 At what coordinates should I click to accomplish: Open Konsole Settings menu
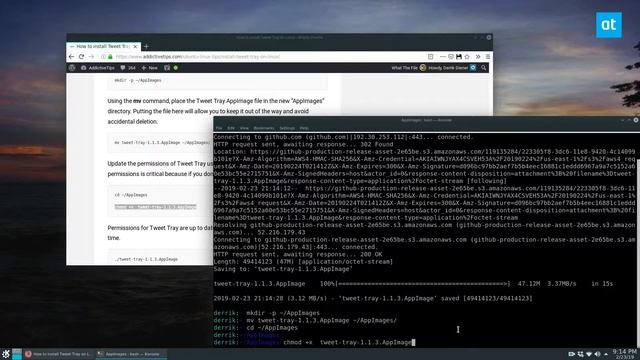pos(287,128)
